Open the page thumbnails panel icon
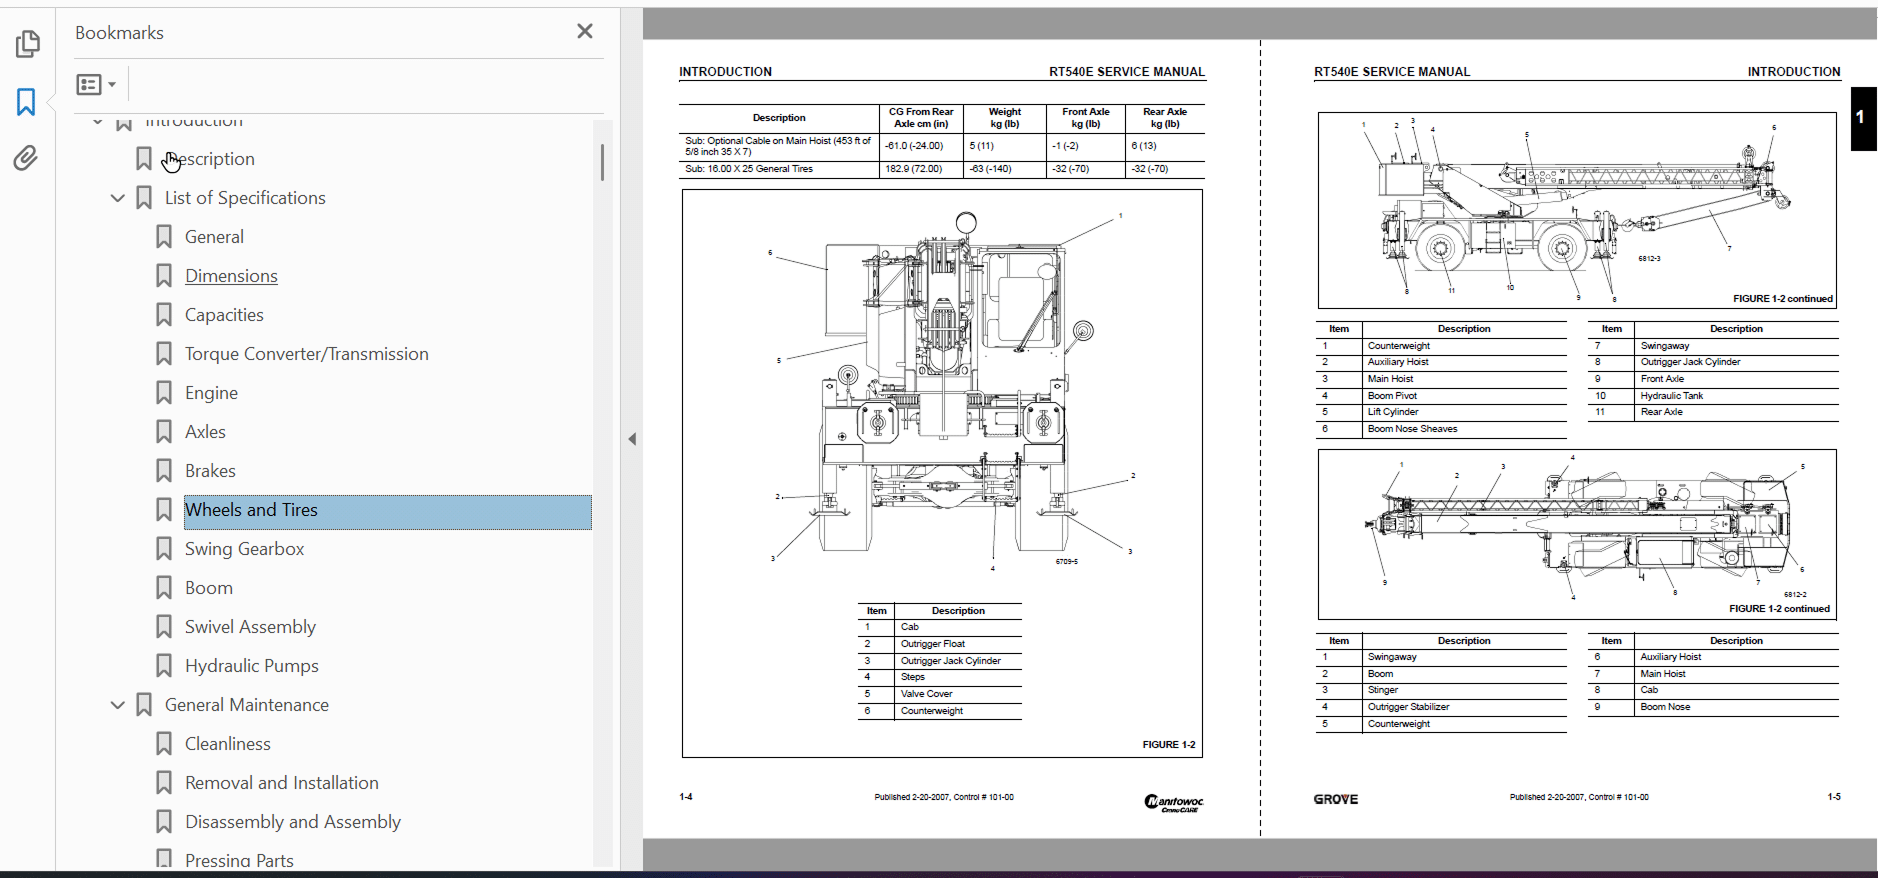 pyautogui.click(x=27, y=44)
